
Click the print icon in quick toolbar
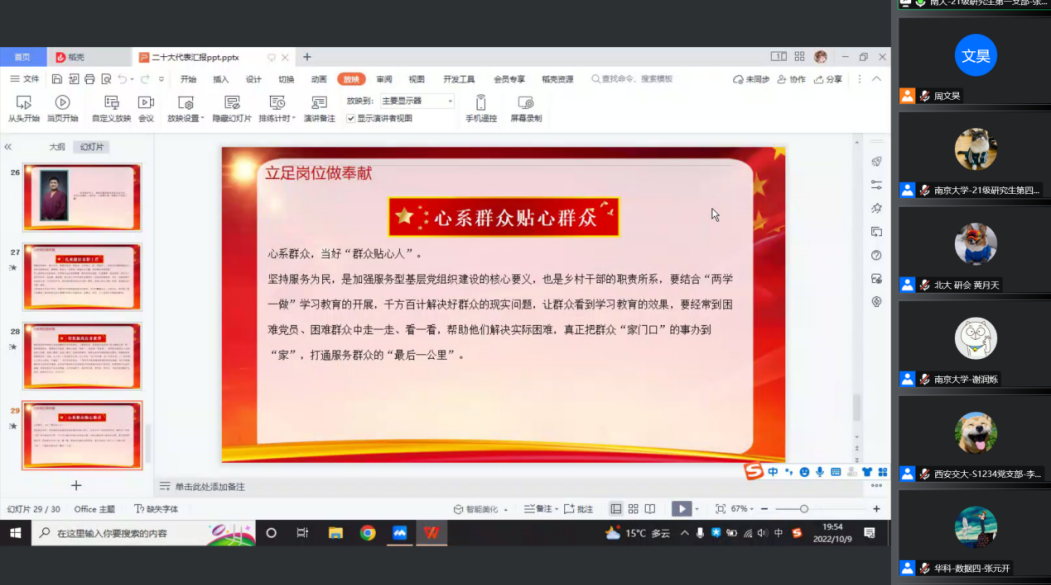pyautogui.click(x=90, y=79)
